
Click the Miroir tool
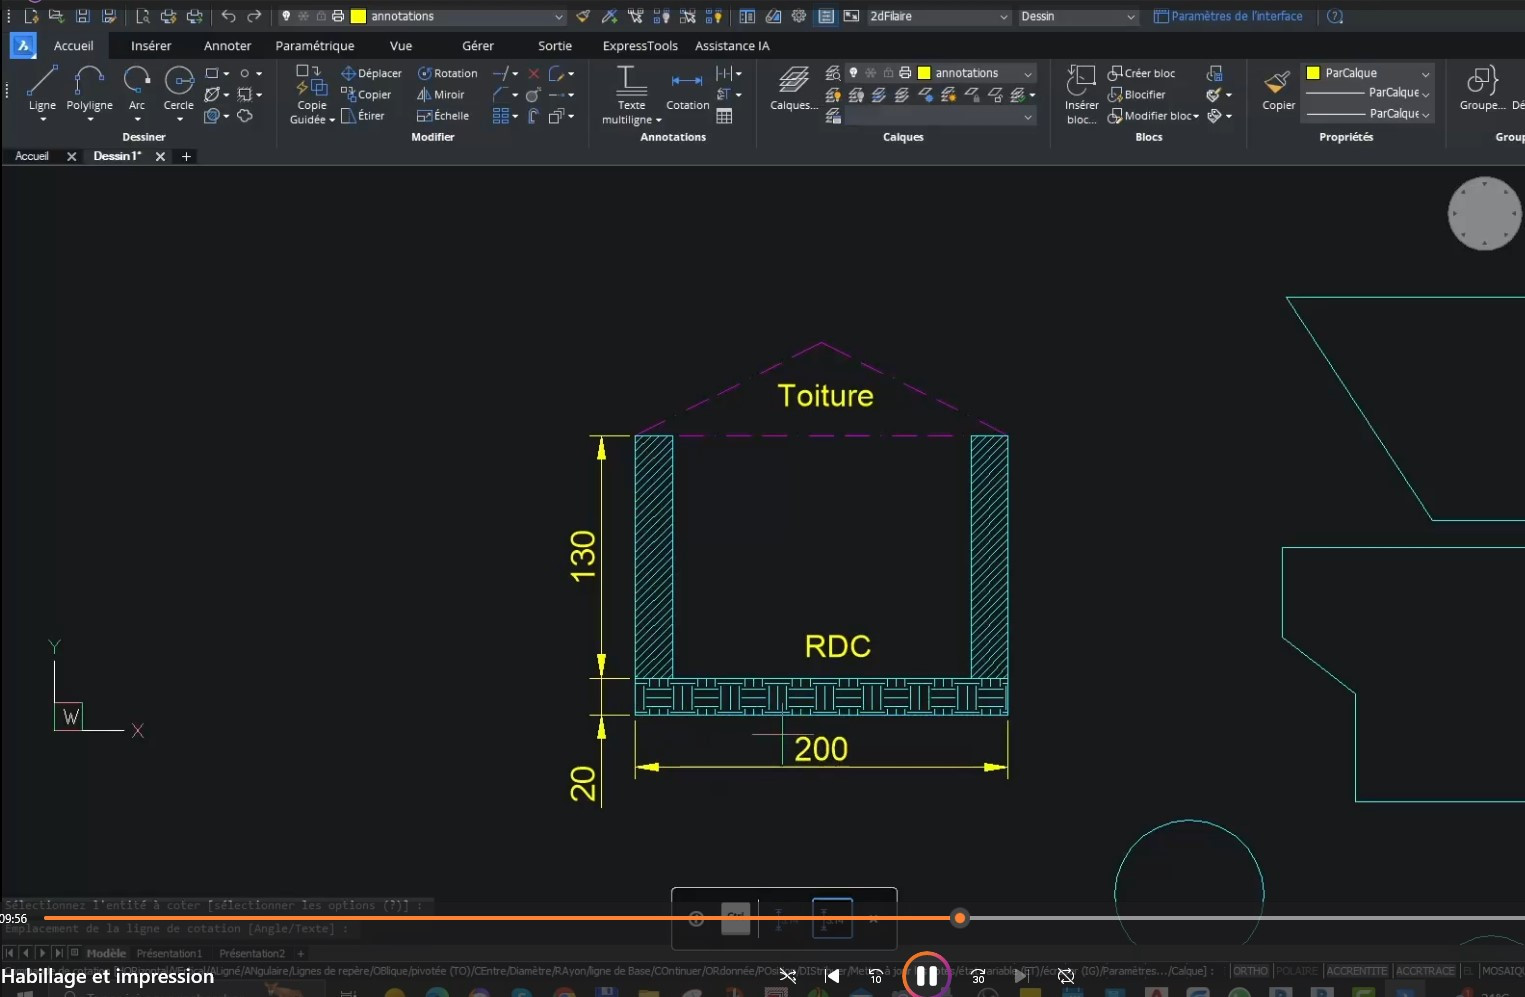tap(441, 95)
